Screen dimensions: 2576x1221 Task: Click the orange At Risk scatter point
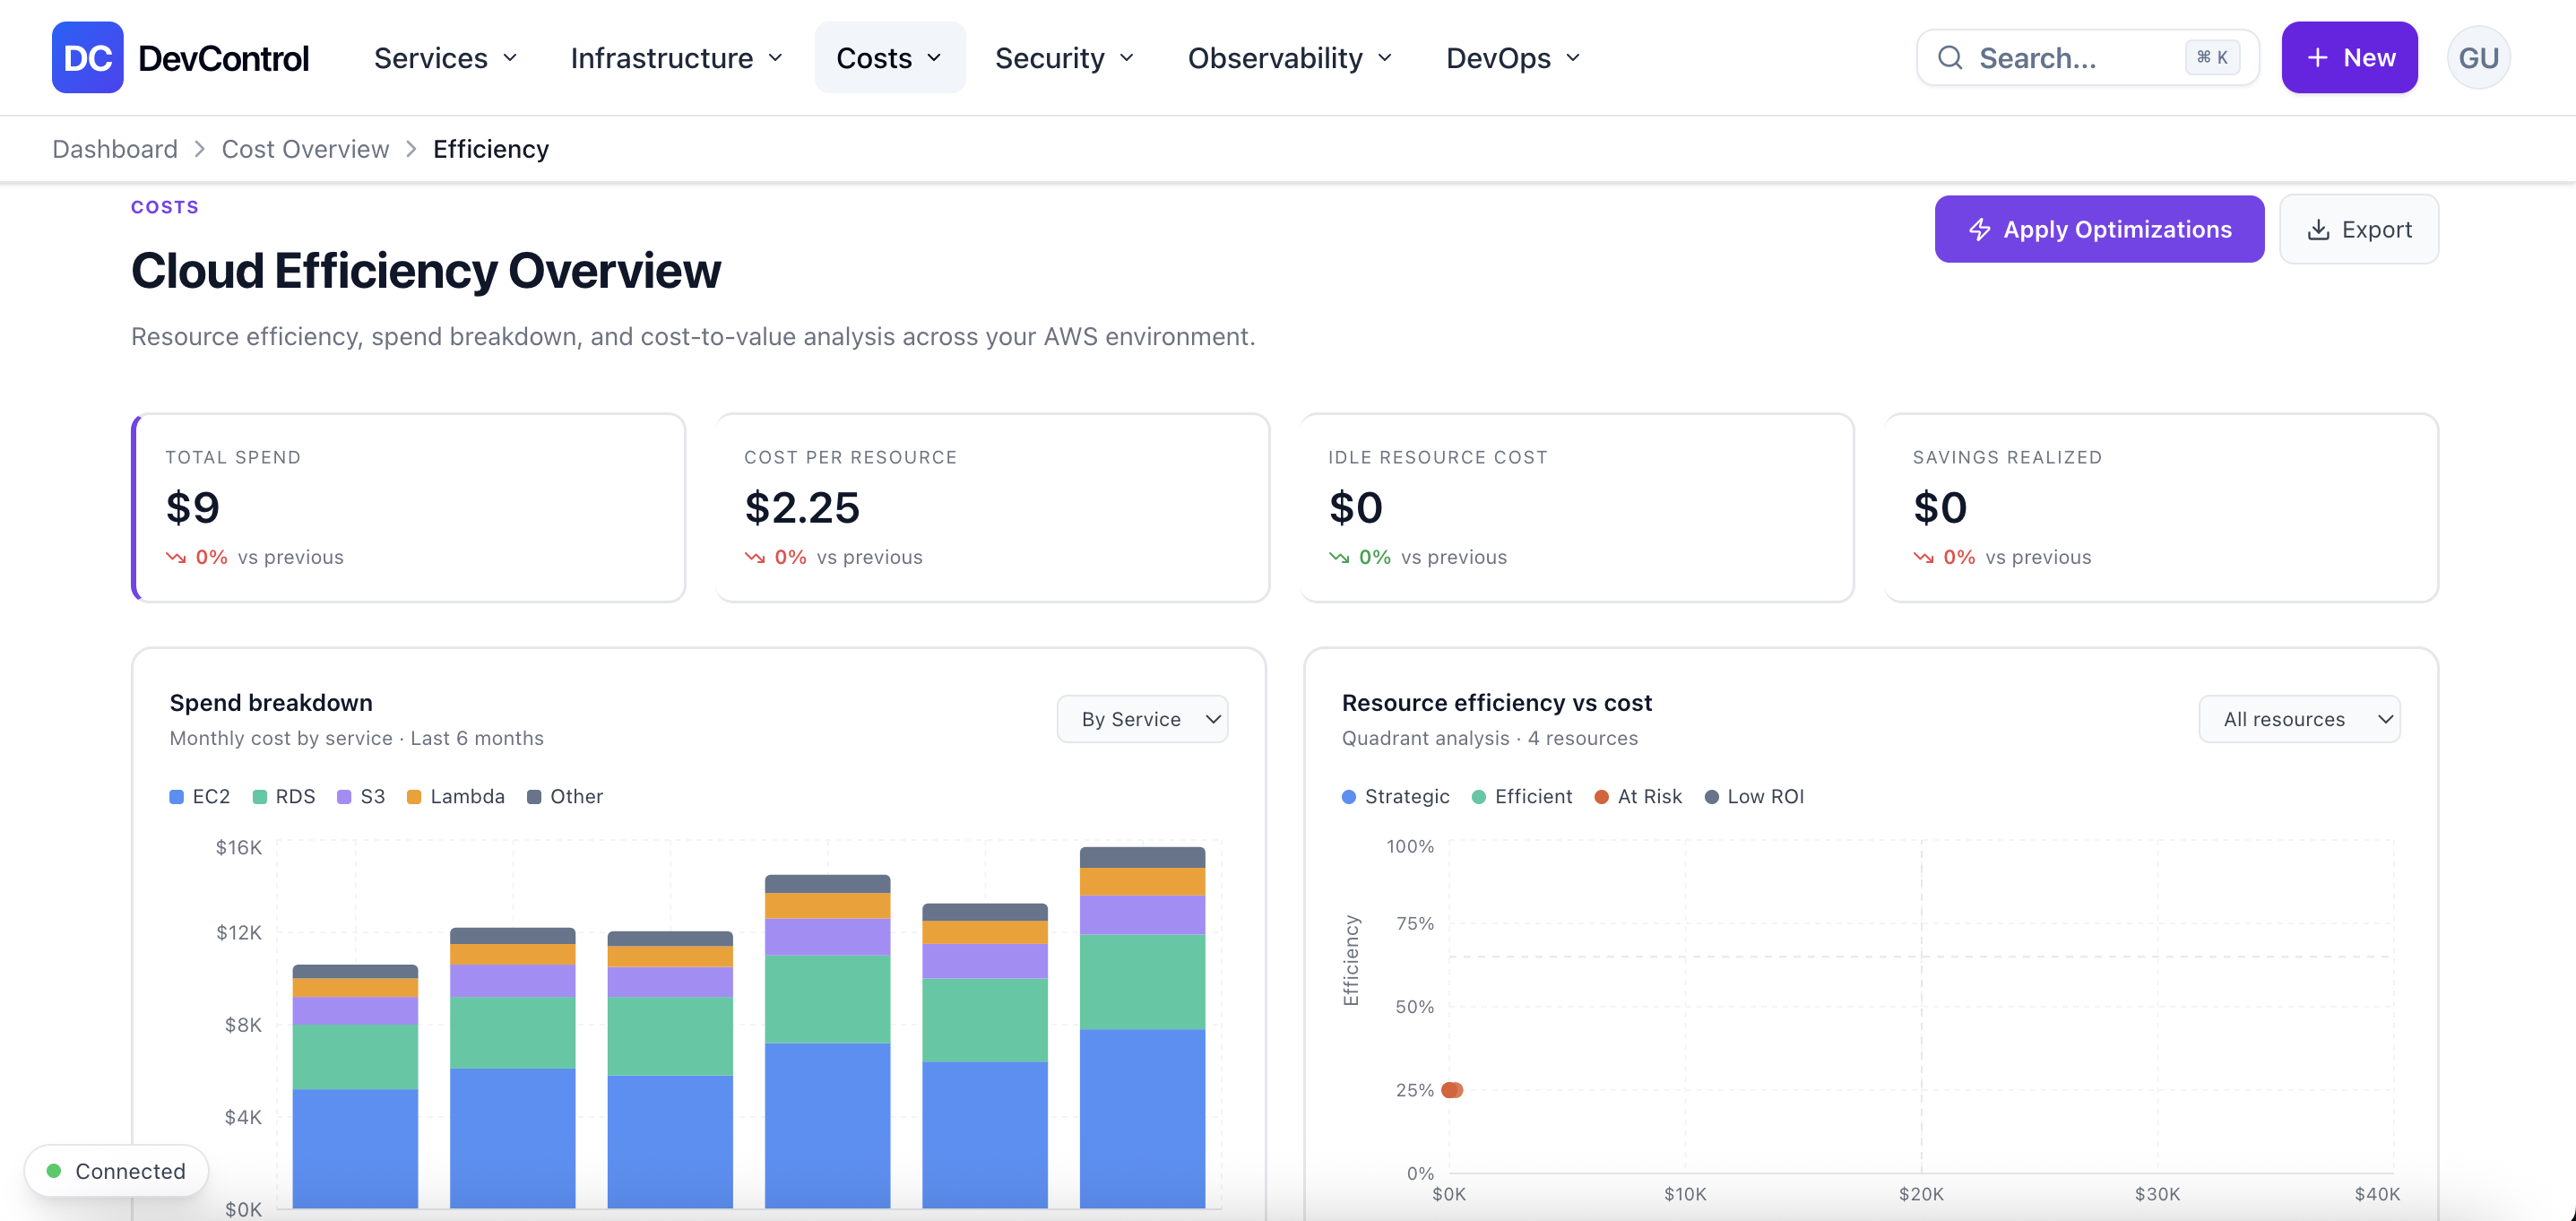[1452, 1090]
